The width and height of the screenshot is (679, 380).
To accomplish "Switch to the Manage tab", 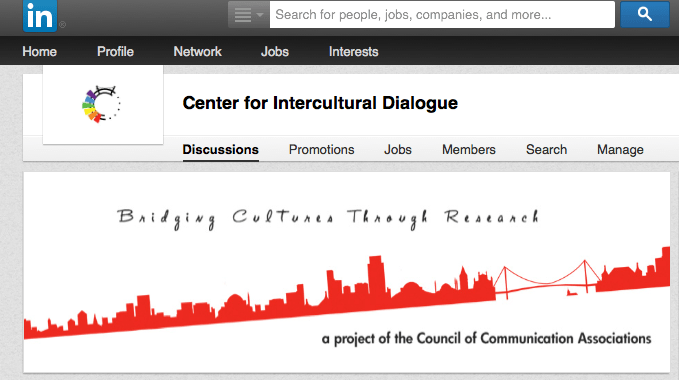I will pos(620,150).
